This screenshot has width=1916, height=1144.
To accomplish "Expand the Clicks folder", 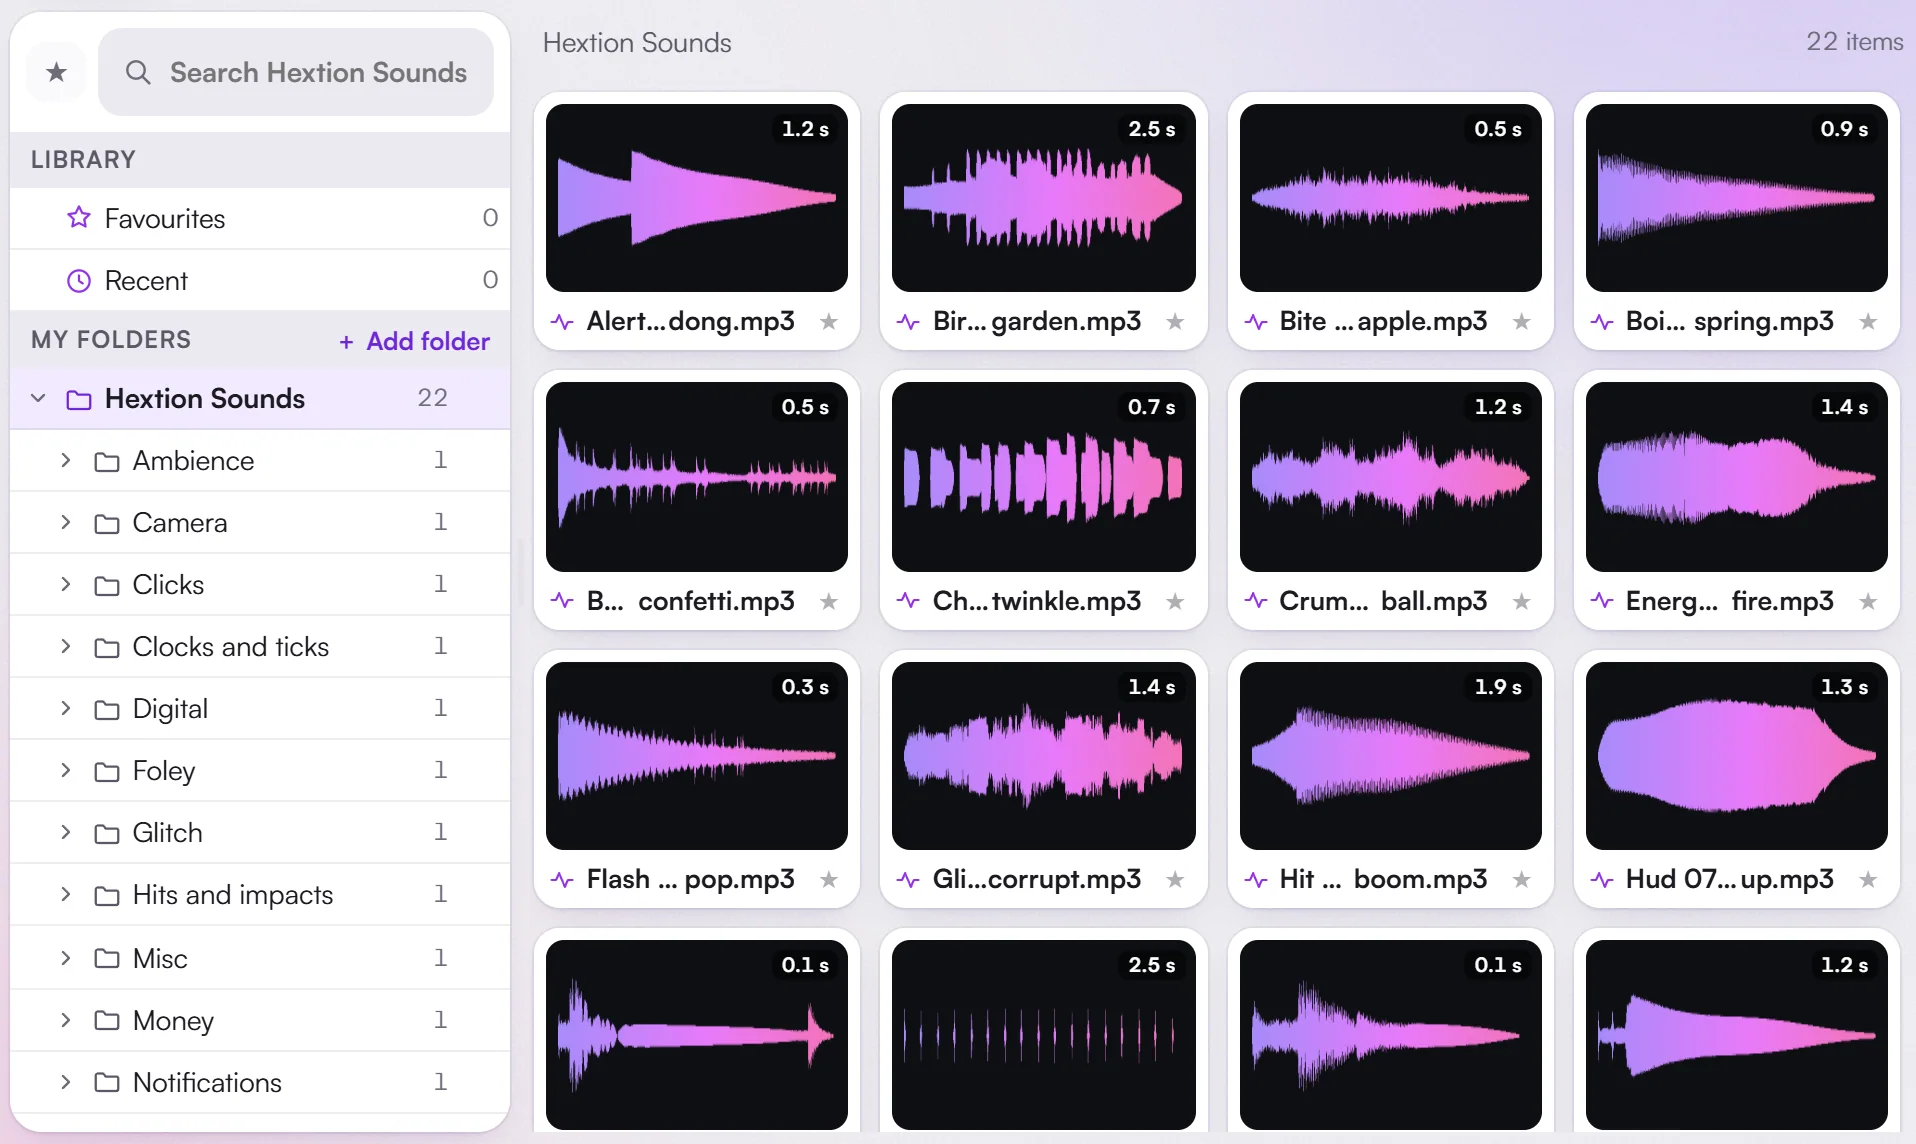I will (x=66, y=584).
